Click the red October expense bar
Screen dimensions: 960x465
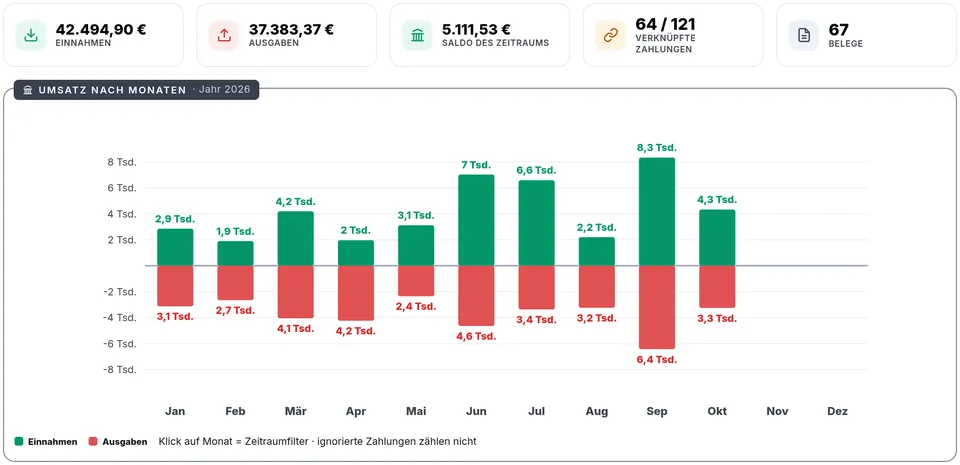tap(717, 287)
